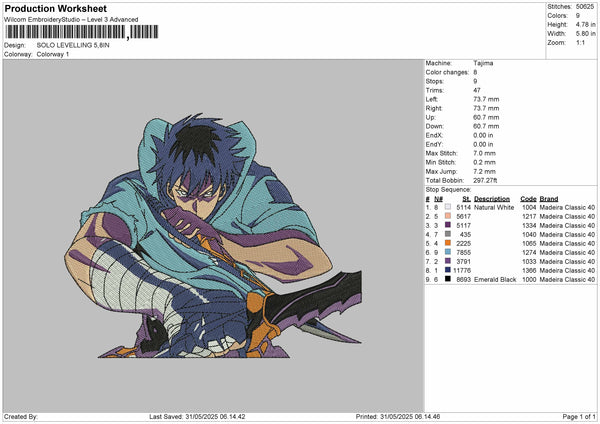Image resolution: width=600 pixels, height=424 pixels.
Task: Click the barcode under the software name
Action: coord(81,32)
